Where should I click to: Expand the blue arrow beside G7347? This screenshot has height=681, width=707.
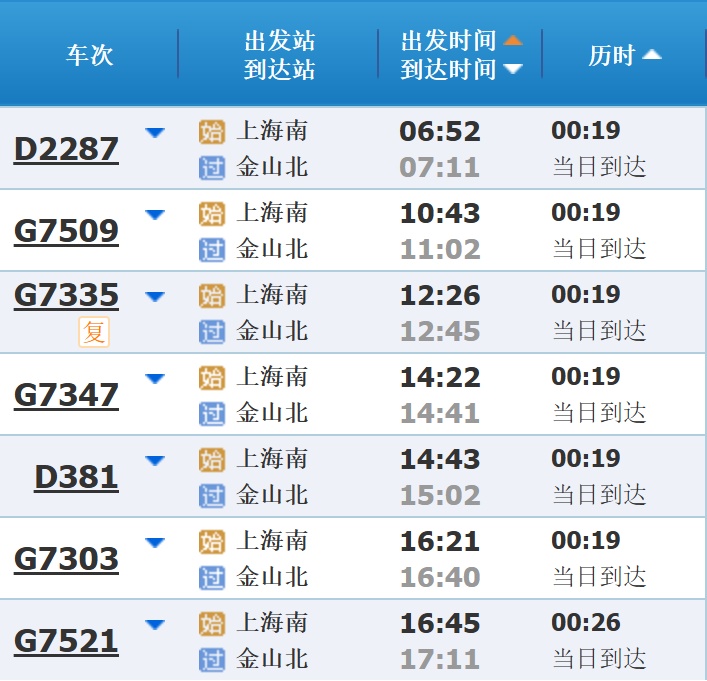tap(155, 378)
